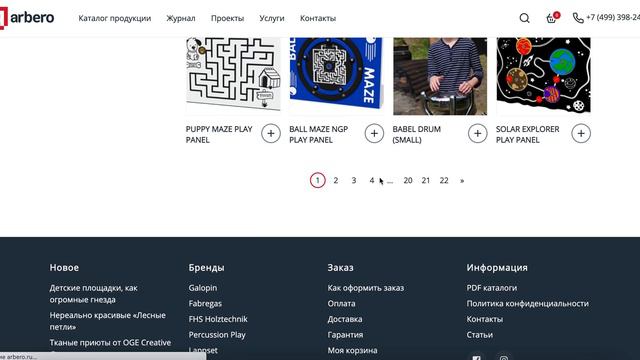The image size is (640, 360).
Task: Open Гарантия footer link
Action: [x=345, y=335]
